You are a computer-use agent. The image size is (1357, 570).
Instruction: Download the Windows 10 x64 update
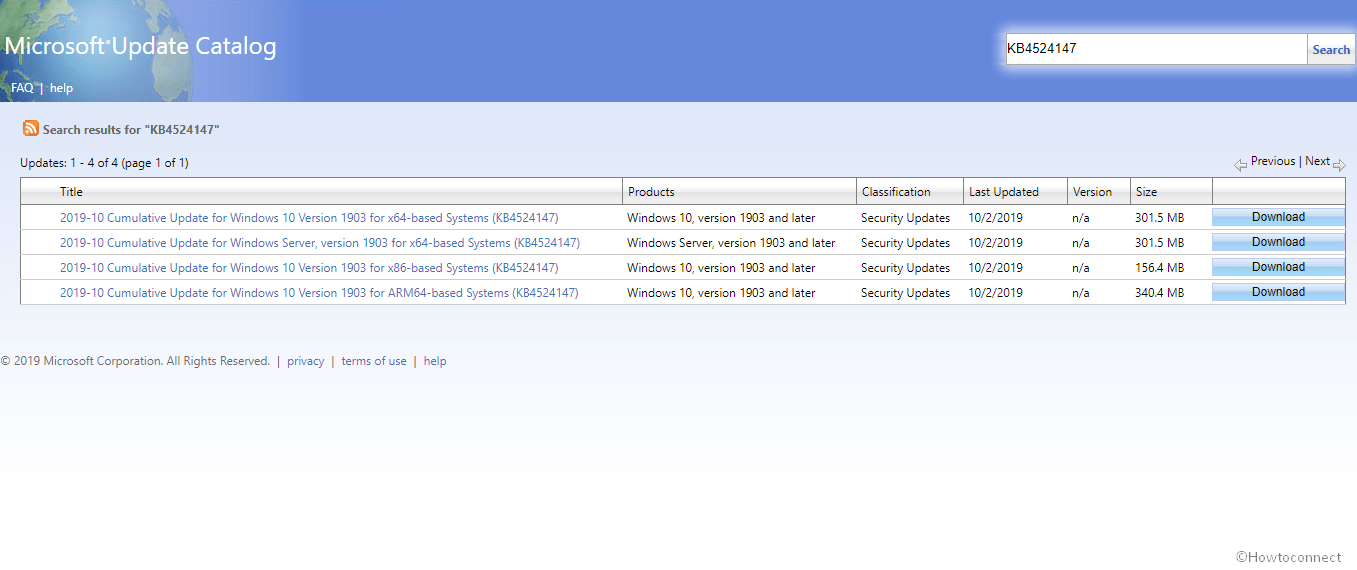point(1278,217)
